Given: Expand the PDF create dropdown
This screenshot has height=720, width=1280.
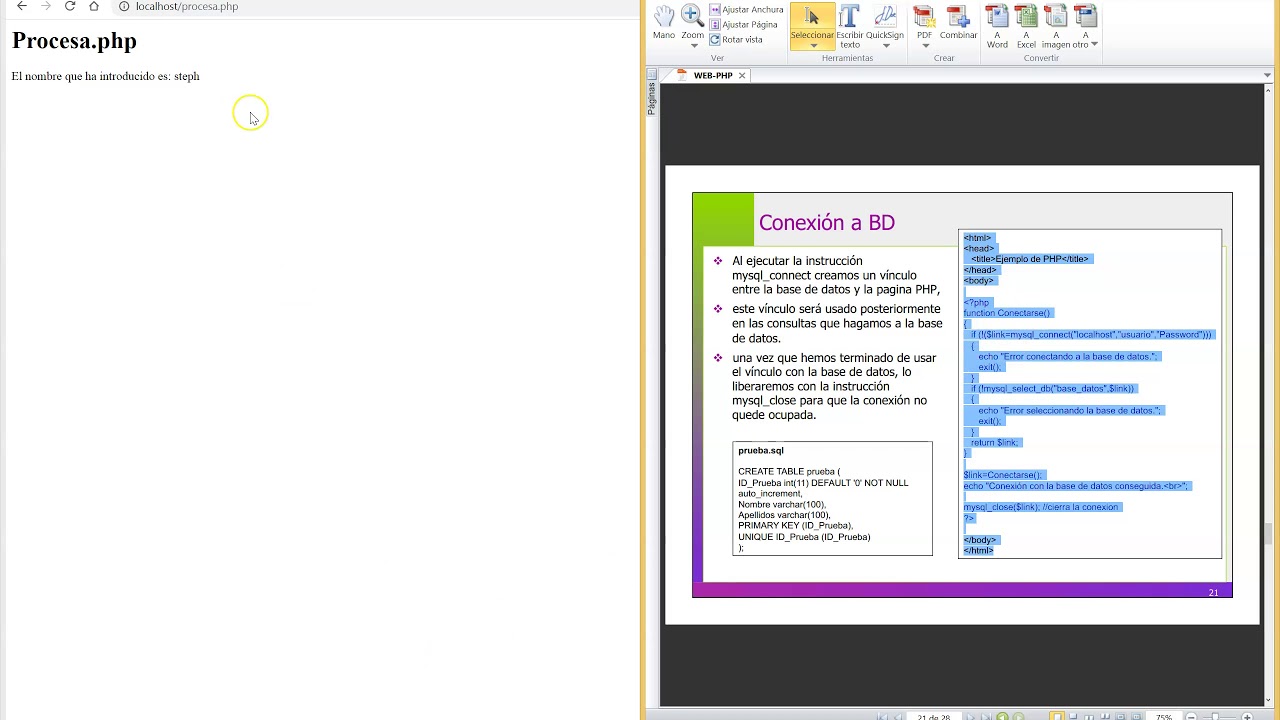Looking at the screenshot, I should point(925,46).
